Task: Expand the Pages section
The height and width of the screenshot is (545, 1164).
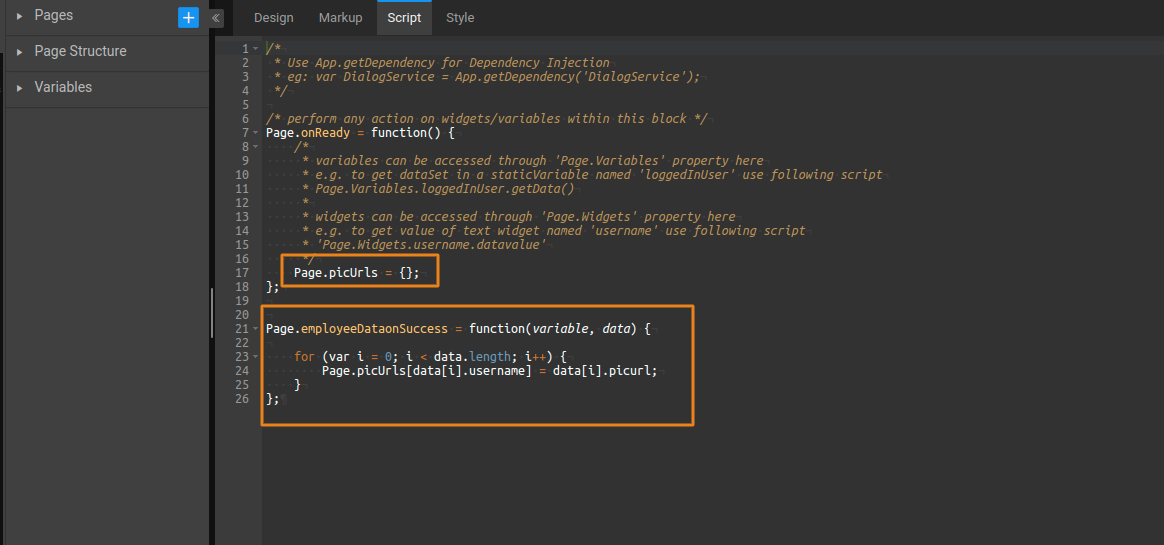Action: [x=19, y=16]
